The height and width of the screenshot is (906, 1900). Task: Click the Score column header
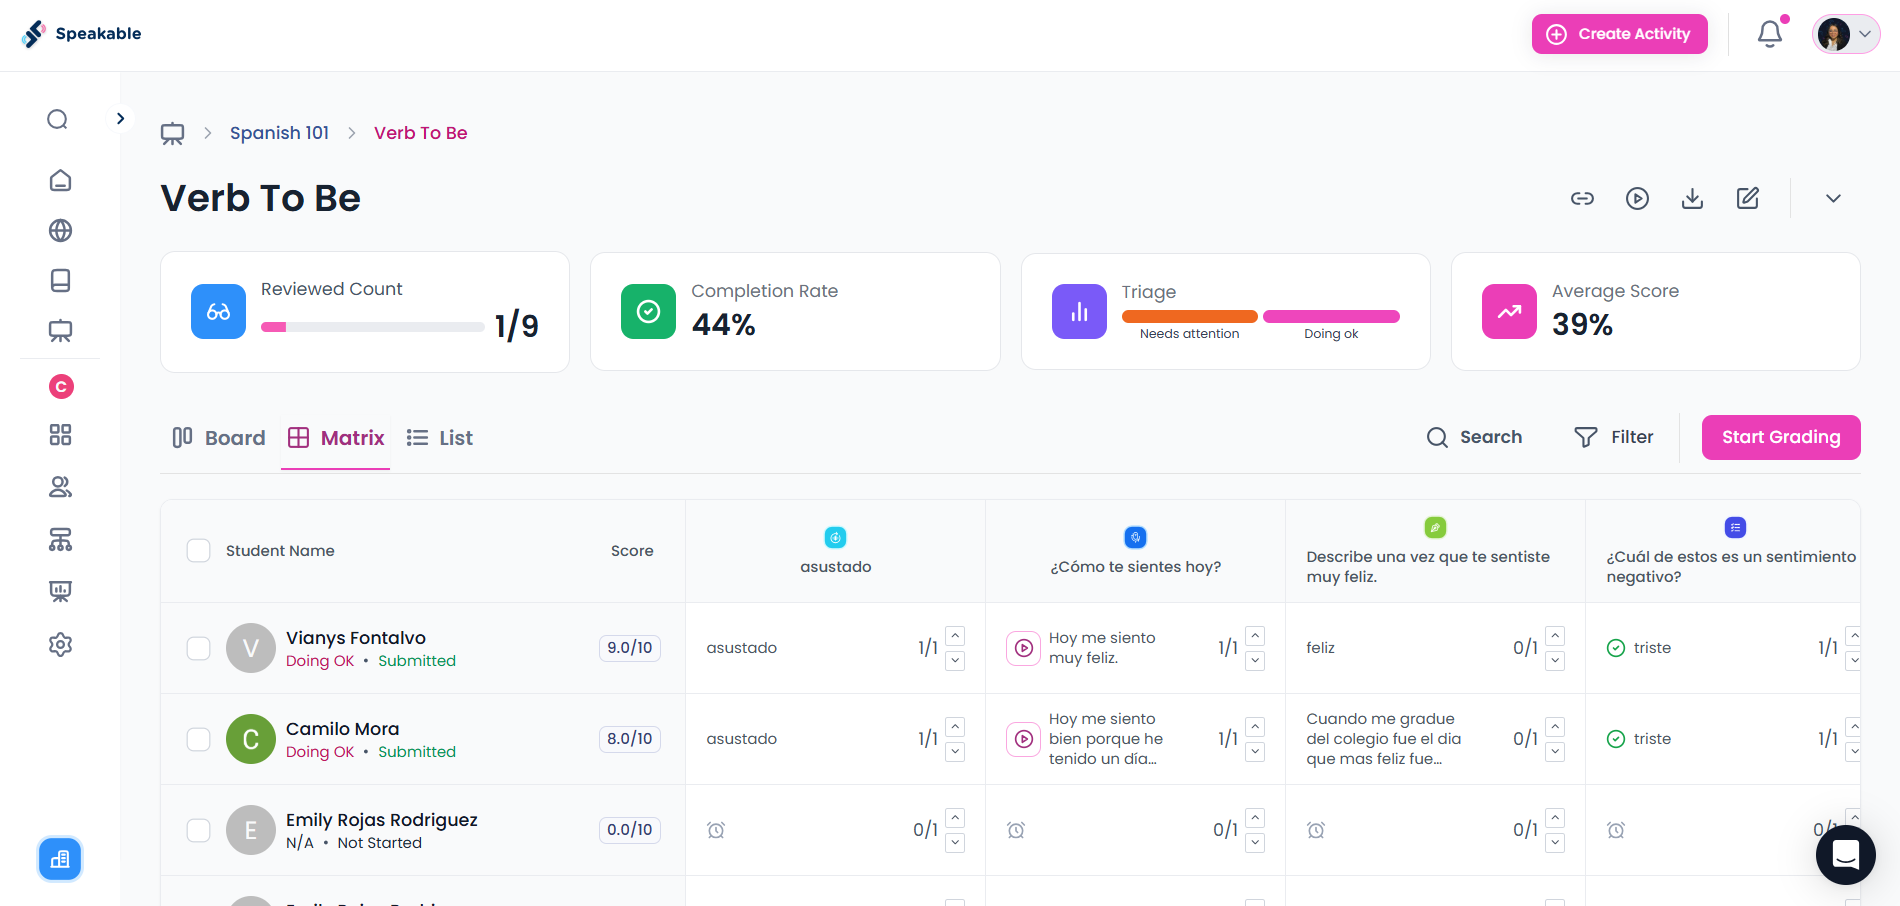pos(632,551)
